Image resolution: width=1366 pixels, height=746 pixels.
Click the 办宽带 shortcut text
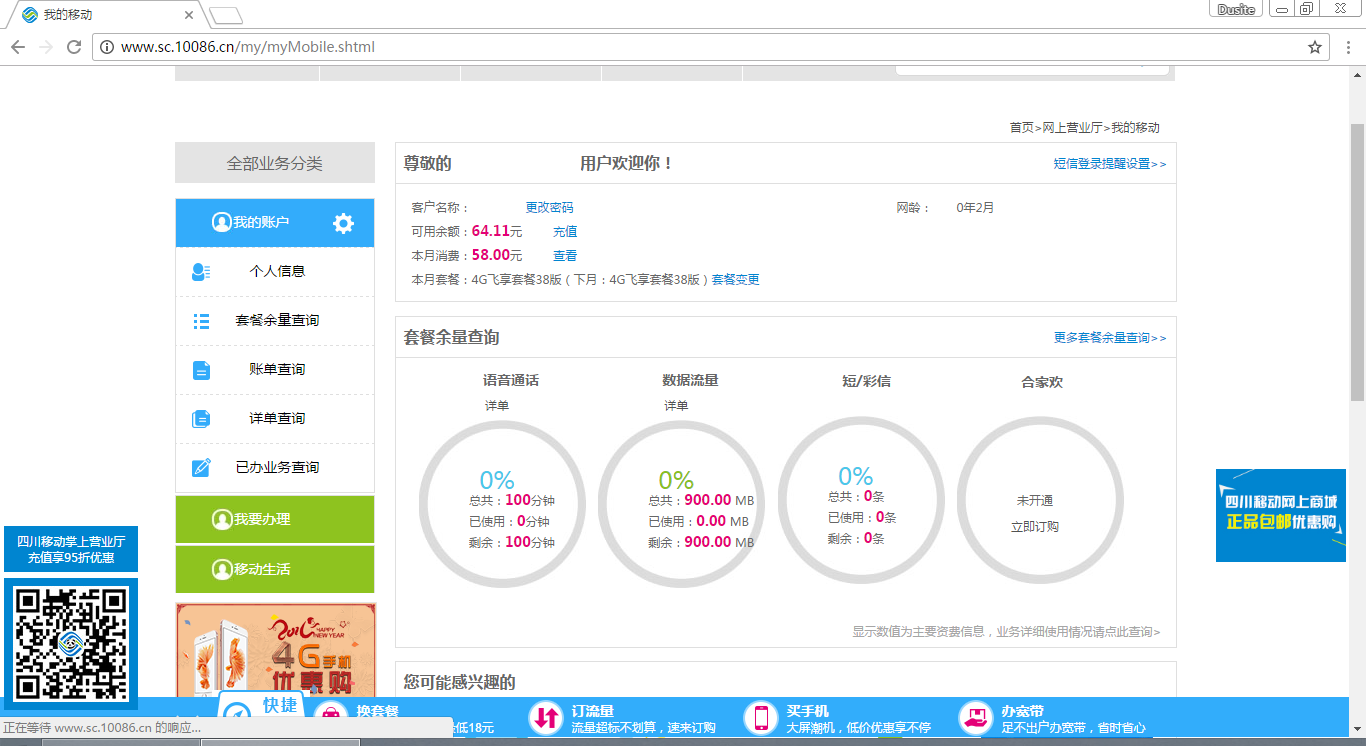pyautogui.click(x=1023, y=711)
